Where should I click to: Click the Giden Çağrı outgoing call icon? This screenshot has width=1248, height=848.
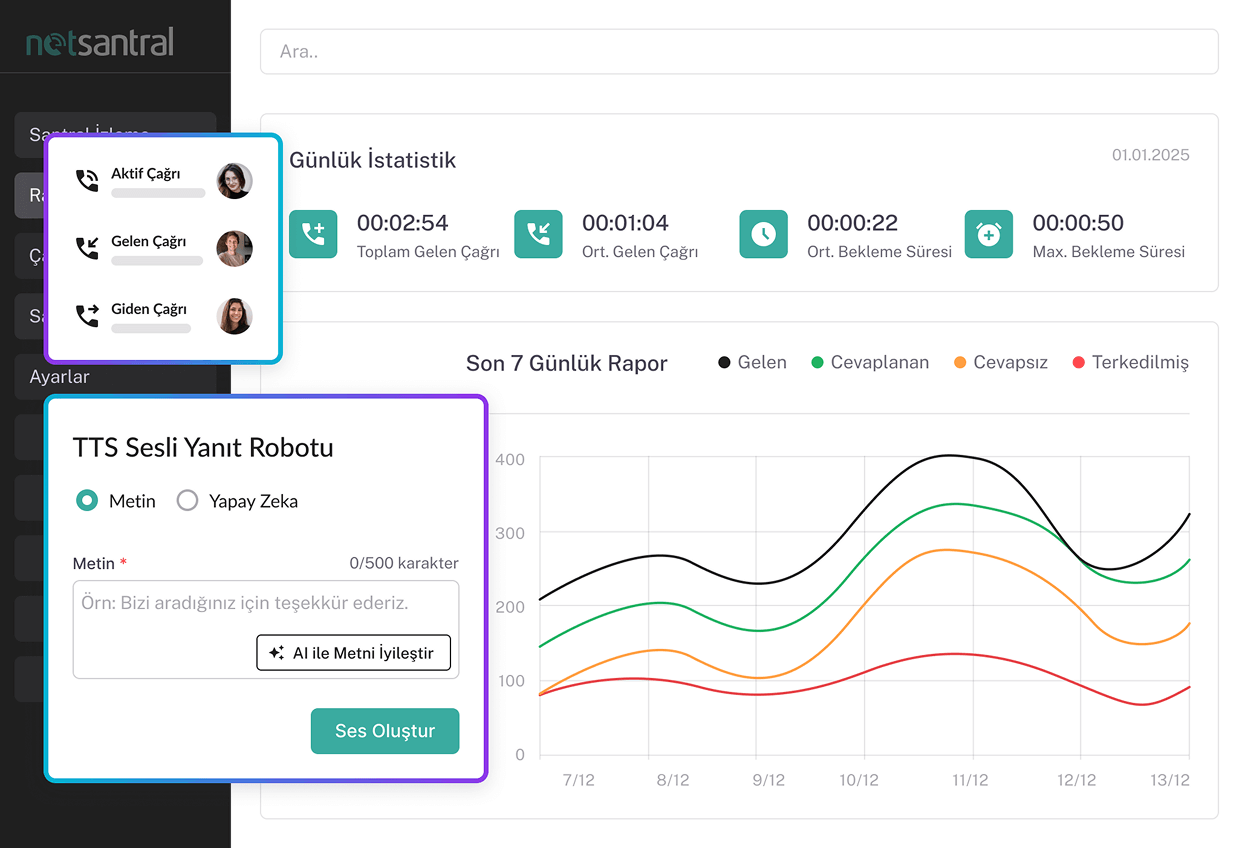tap(88, 316)
